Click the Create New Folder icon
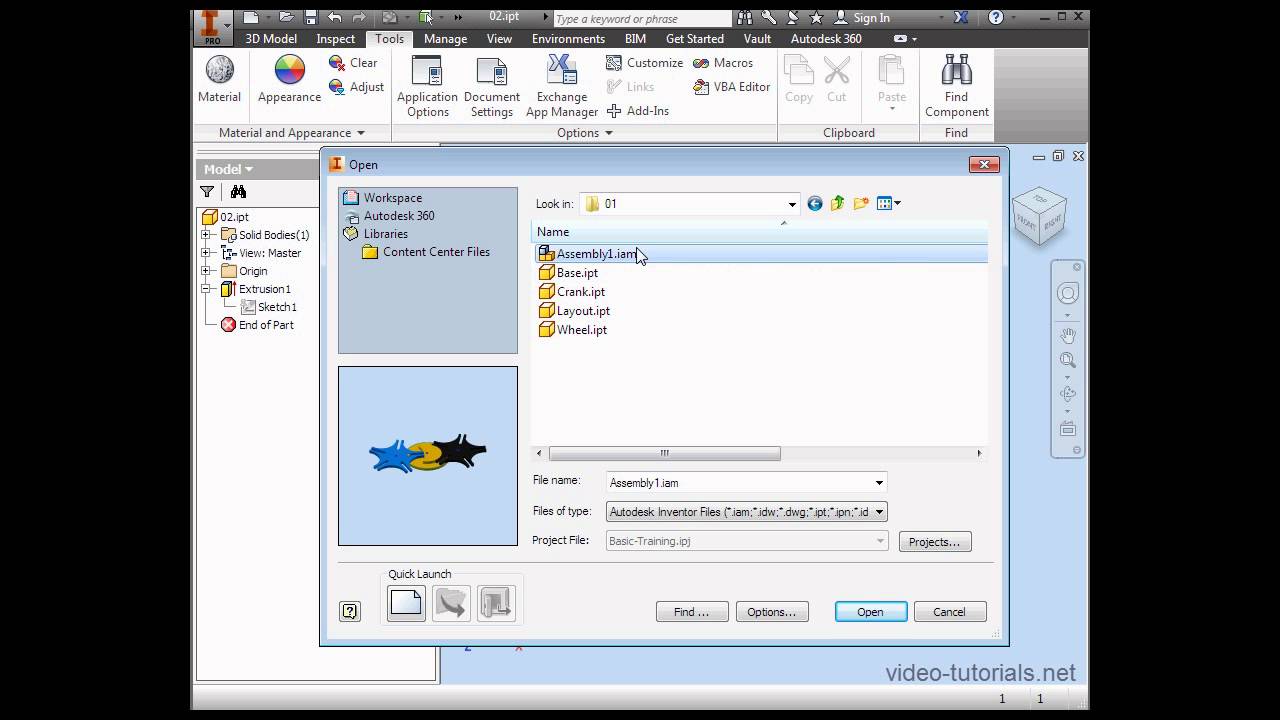The width and height of the screenshot is (1280, 720). click(860, 203)
